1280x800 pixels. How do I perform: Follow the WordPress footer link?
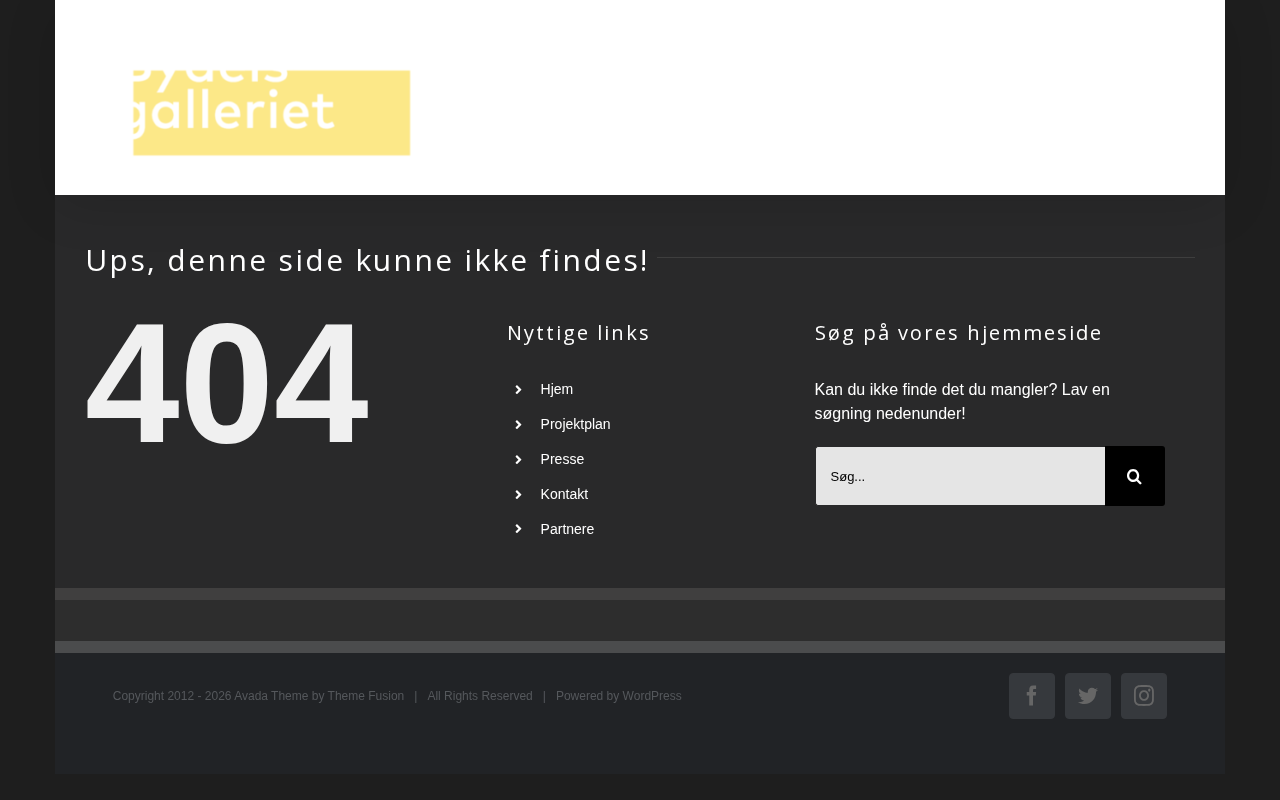click(652, 696)
